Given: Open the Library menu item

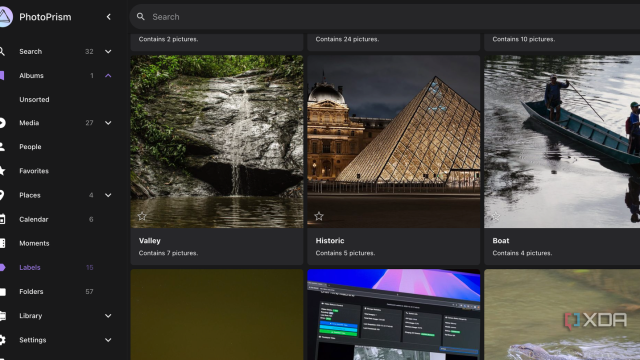Looking at the screenshot, I should [31, 316].
